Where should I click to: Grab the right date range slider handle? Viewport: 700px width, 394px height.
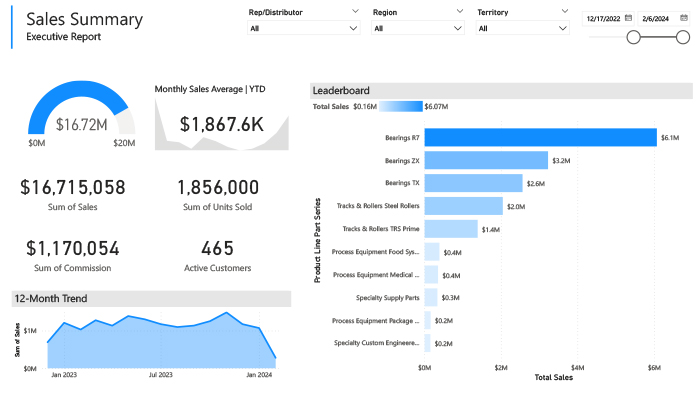pyautogui.click(x=683, y=37)
